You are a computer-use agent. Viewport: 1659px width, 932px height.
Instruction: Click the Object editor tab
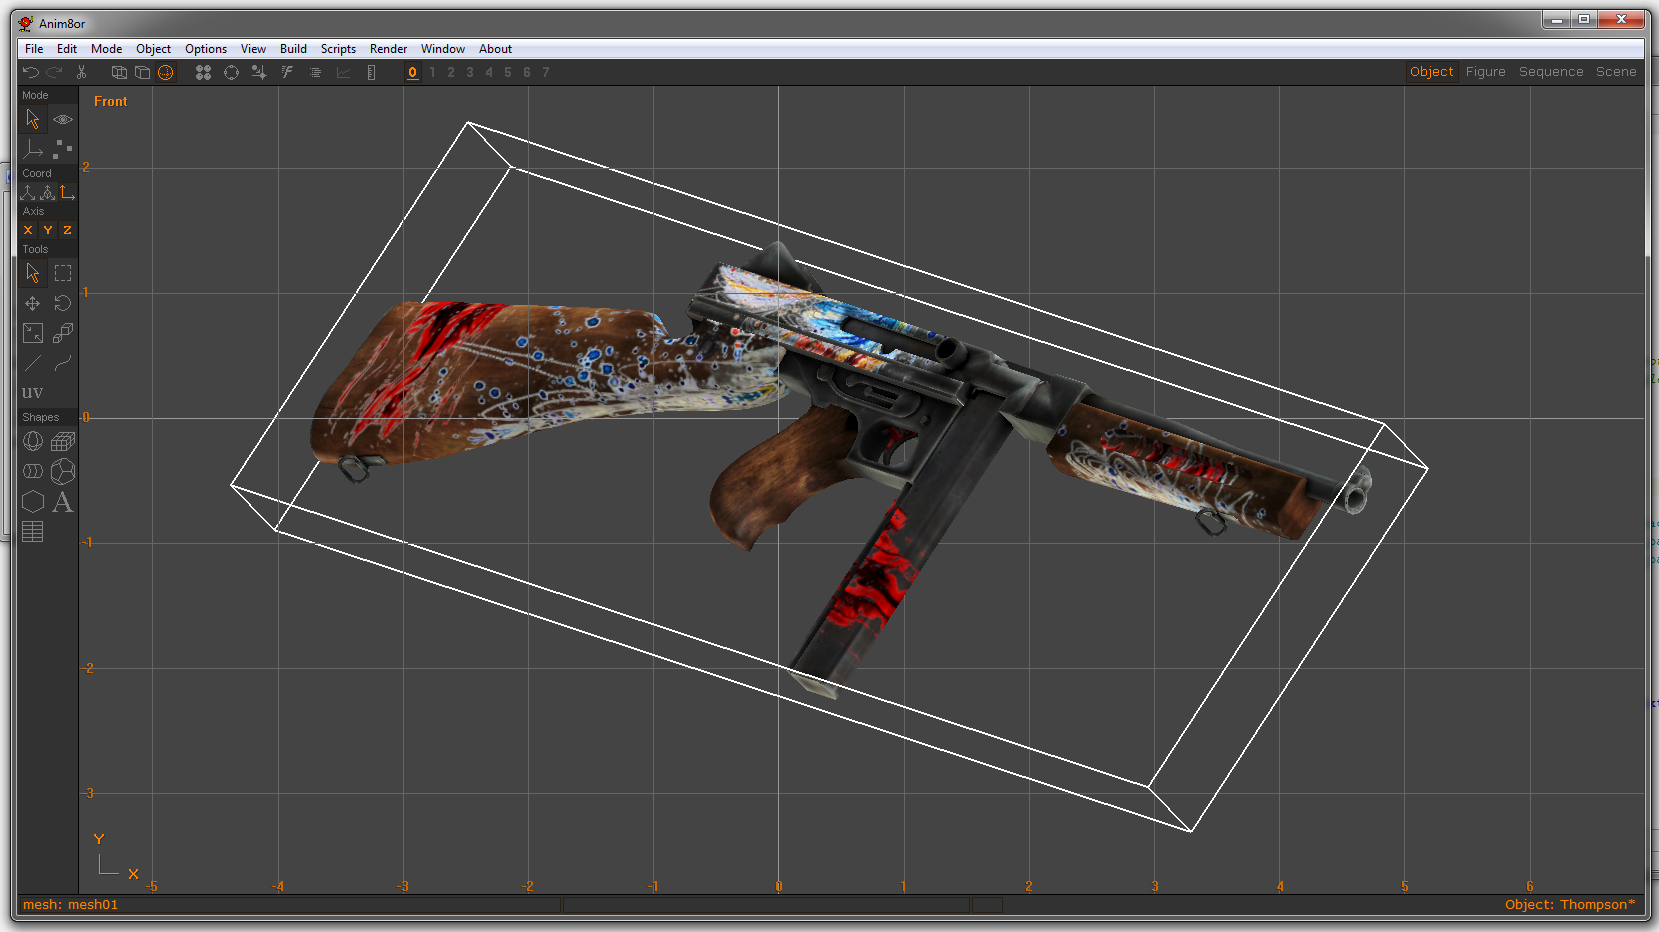[1431, 72]
